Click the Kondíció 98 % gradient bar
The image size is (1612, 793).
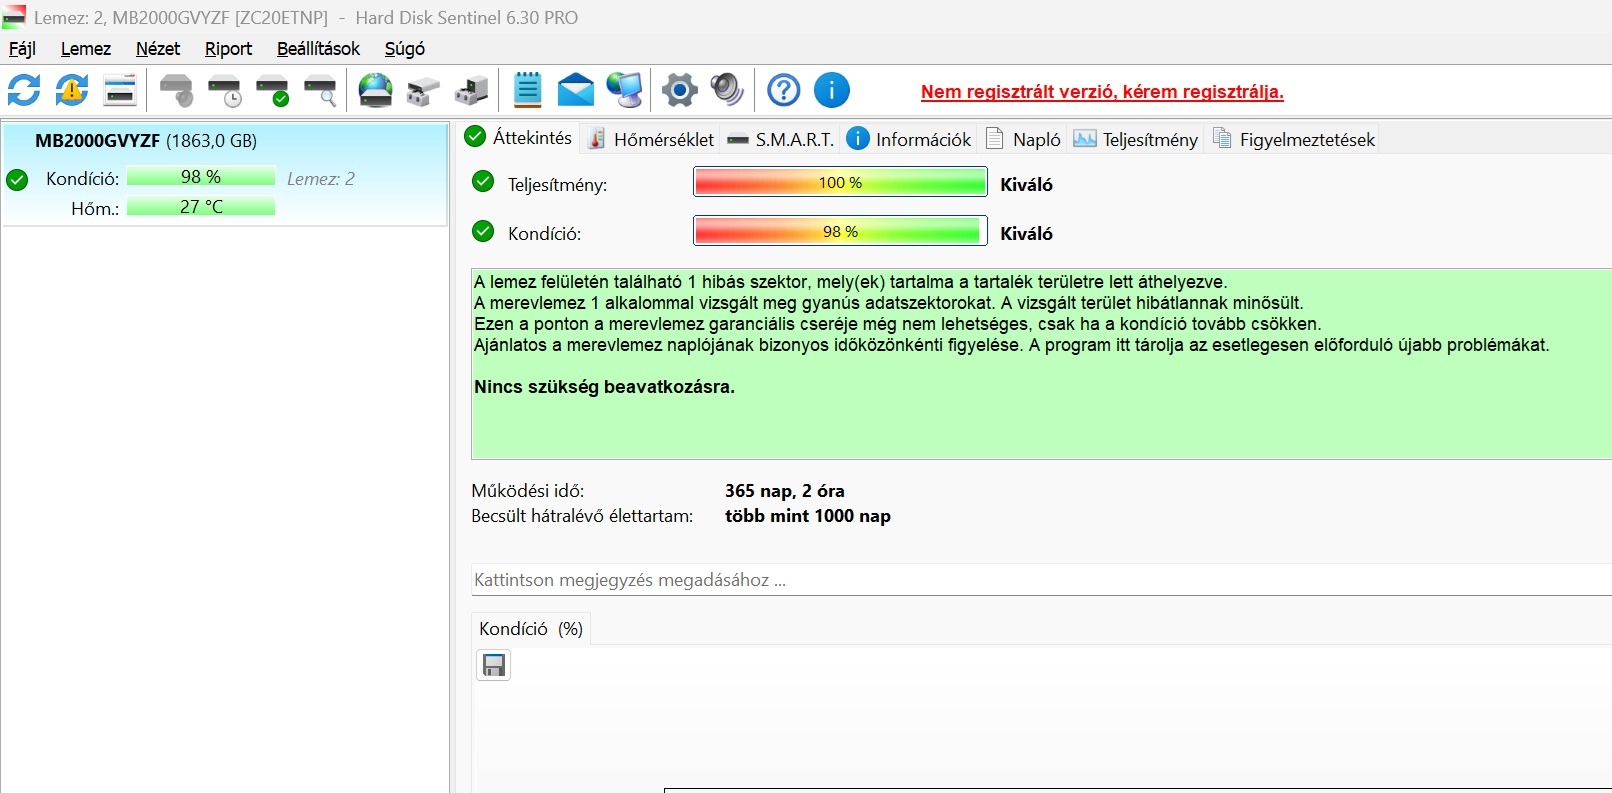coord(840,231)
